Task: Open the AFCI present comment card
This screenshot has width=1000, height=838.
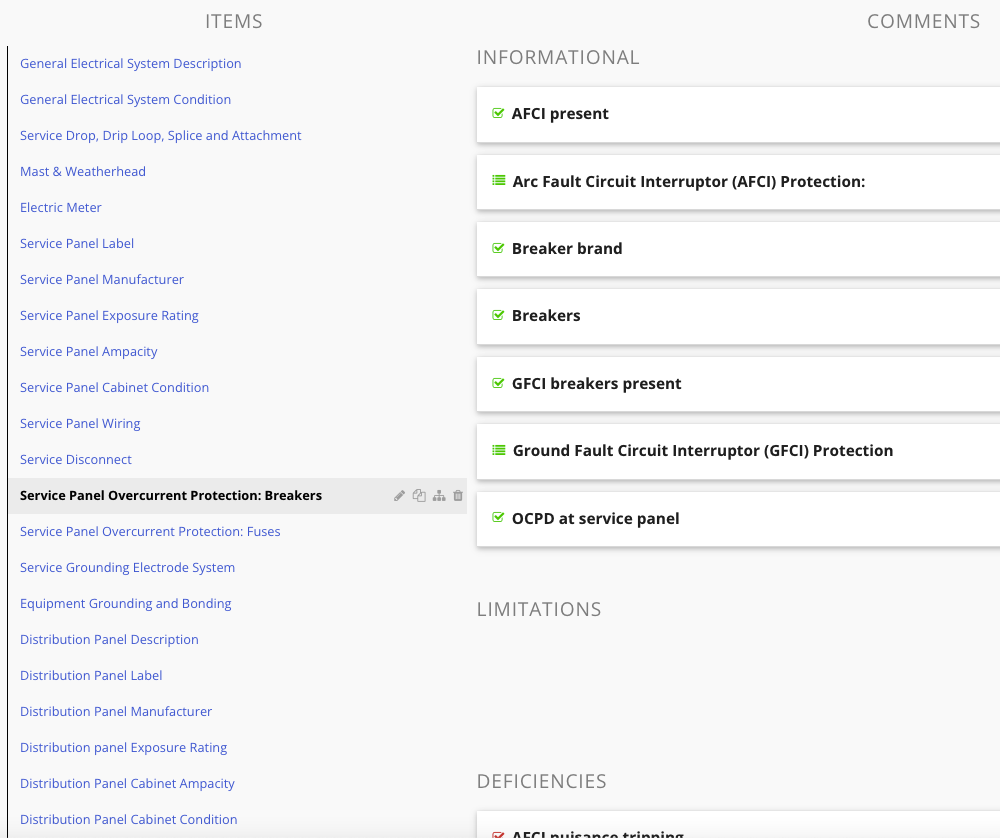Action: pos(738,114)
